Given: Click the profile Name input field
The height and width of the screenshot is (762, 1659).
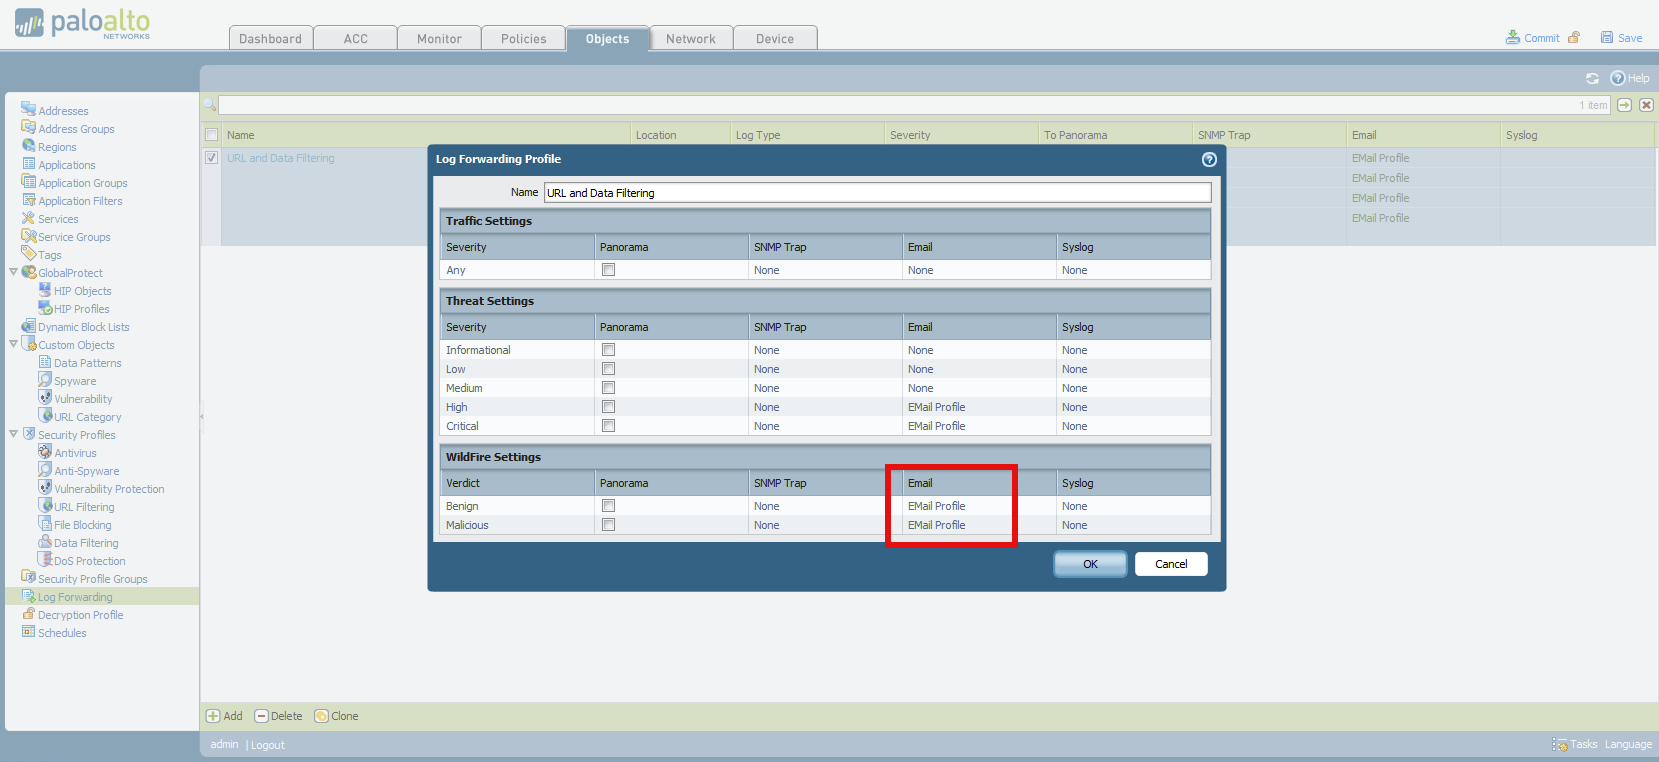Looking at the screenshot, I should (x=876, y=193).
